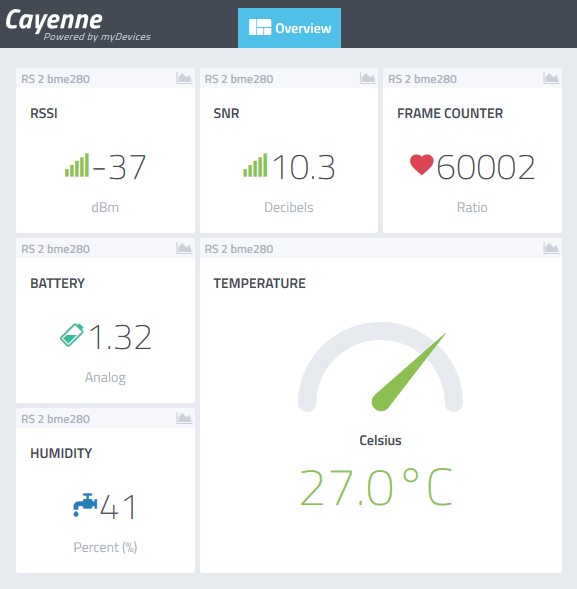Click the RS 2 bme280 label above HUMIDITY

click(55, 419)
